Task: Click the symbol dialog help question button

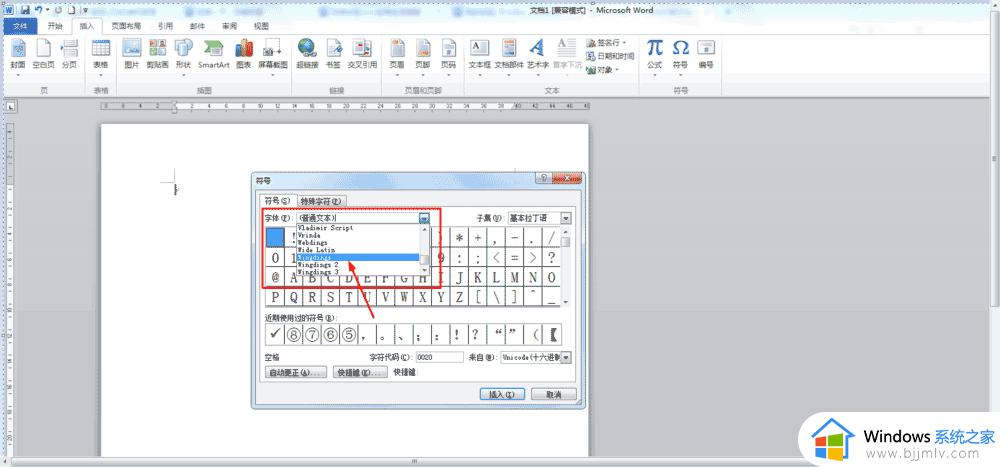Action: [x=543, y=179]
